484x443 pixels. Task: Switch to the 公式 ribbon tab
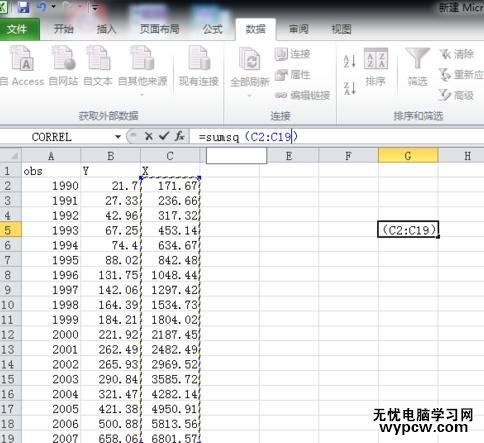point(212,29)
